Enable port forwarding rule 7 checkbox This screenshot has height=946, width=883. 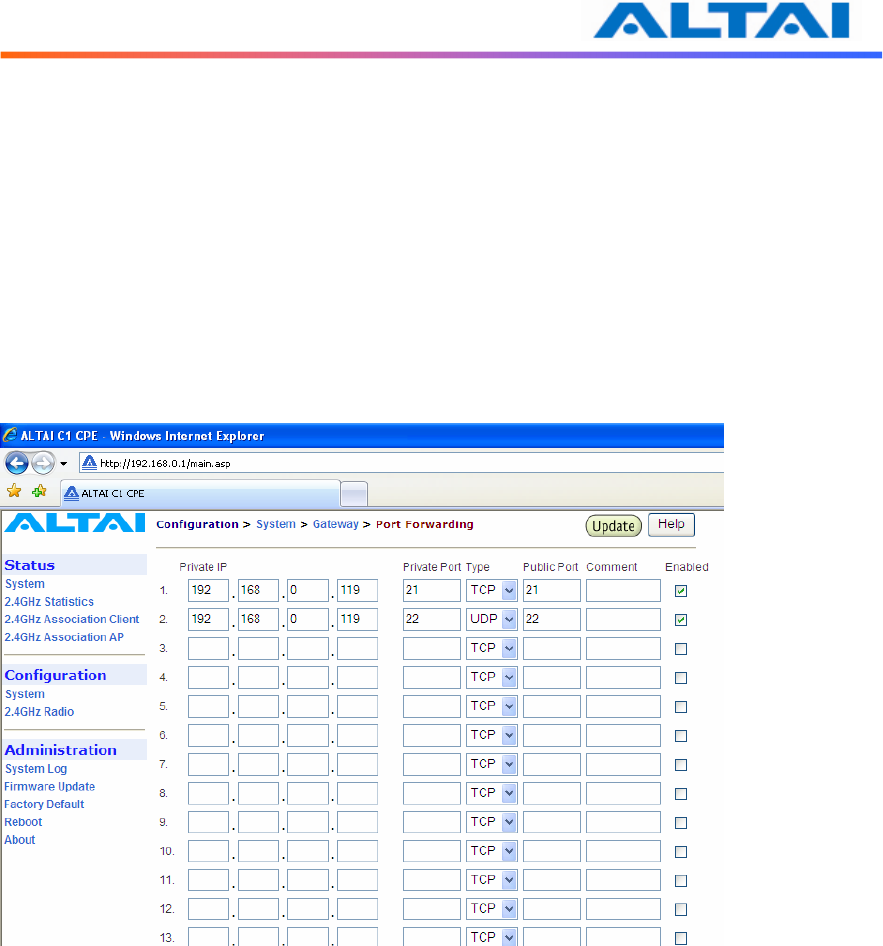(x=681, y=764)
